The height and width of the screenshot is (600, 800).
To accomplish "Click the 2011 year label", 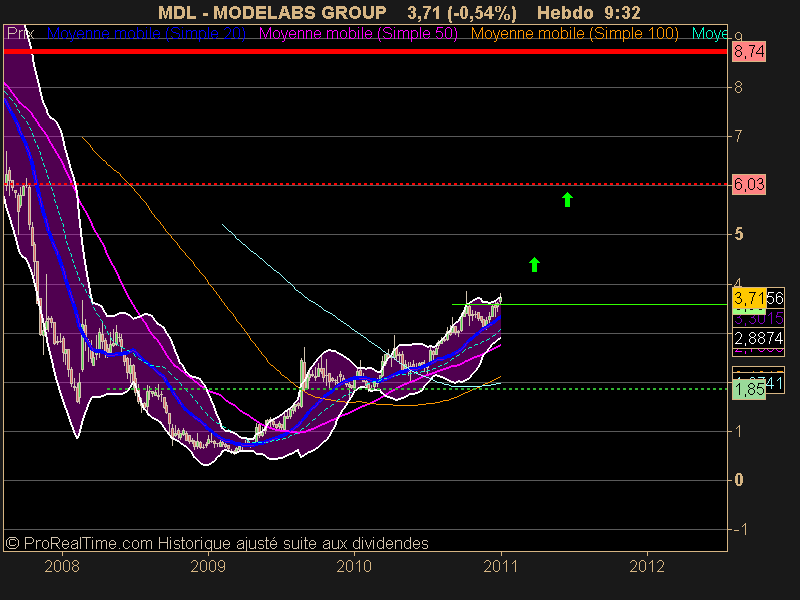I will point(501,567).
